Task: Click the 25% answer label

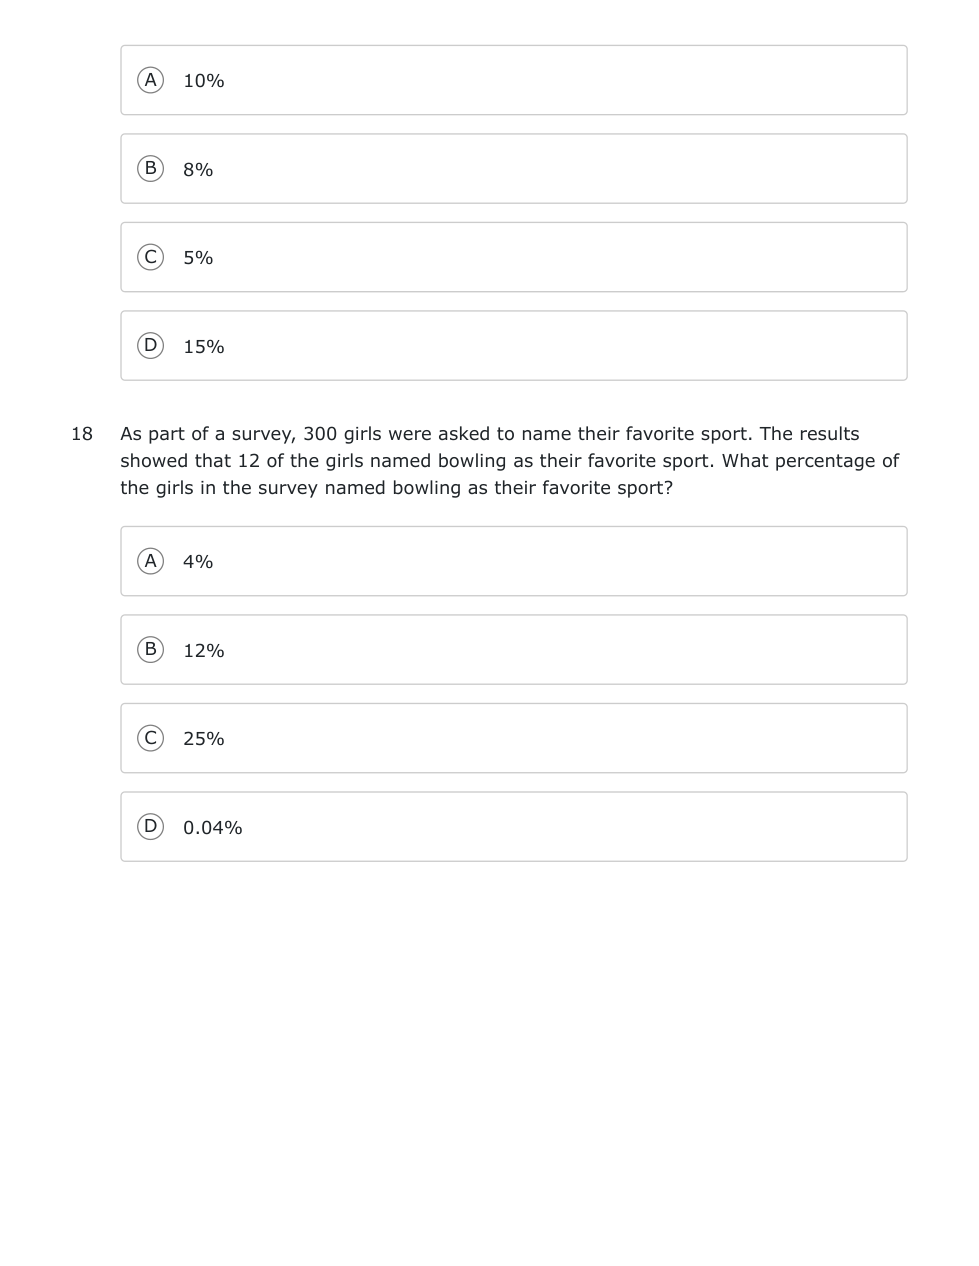Action: coord(203,739)
